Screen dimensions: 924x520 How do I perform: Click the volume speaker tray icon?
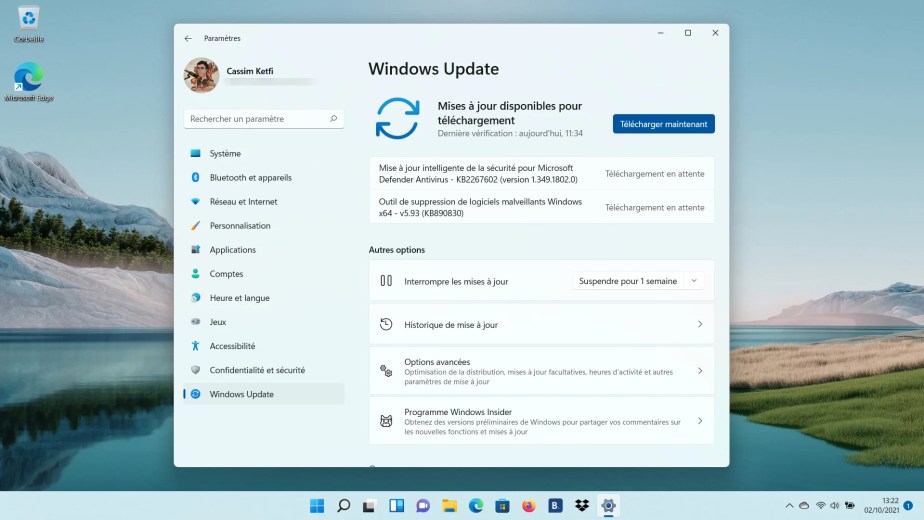tap(834, 506)
